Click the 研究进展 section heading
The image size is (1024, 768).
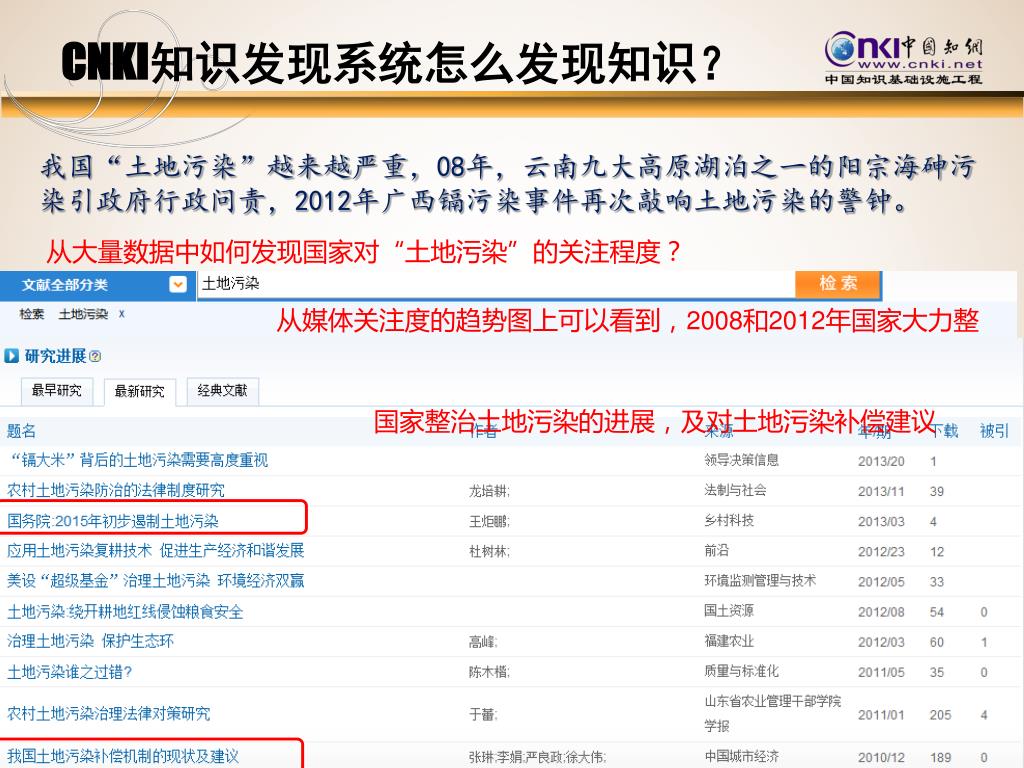56,356
